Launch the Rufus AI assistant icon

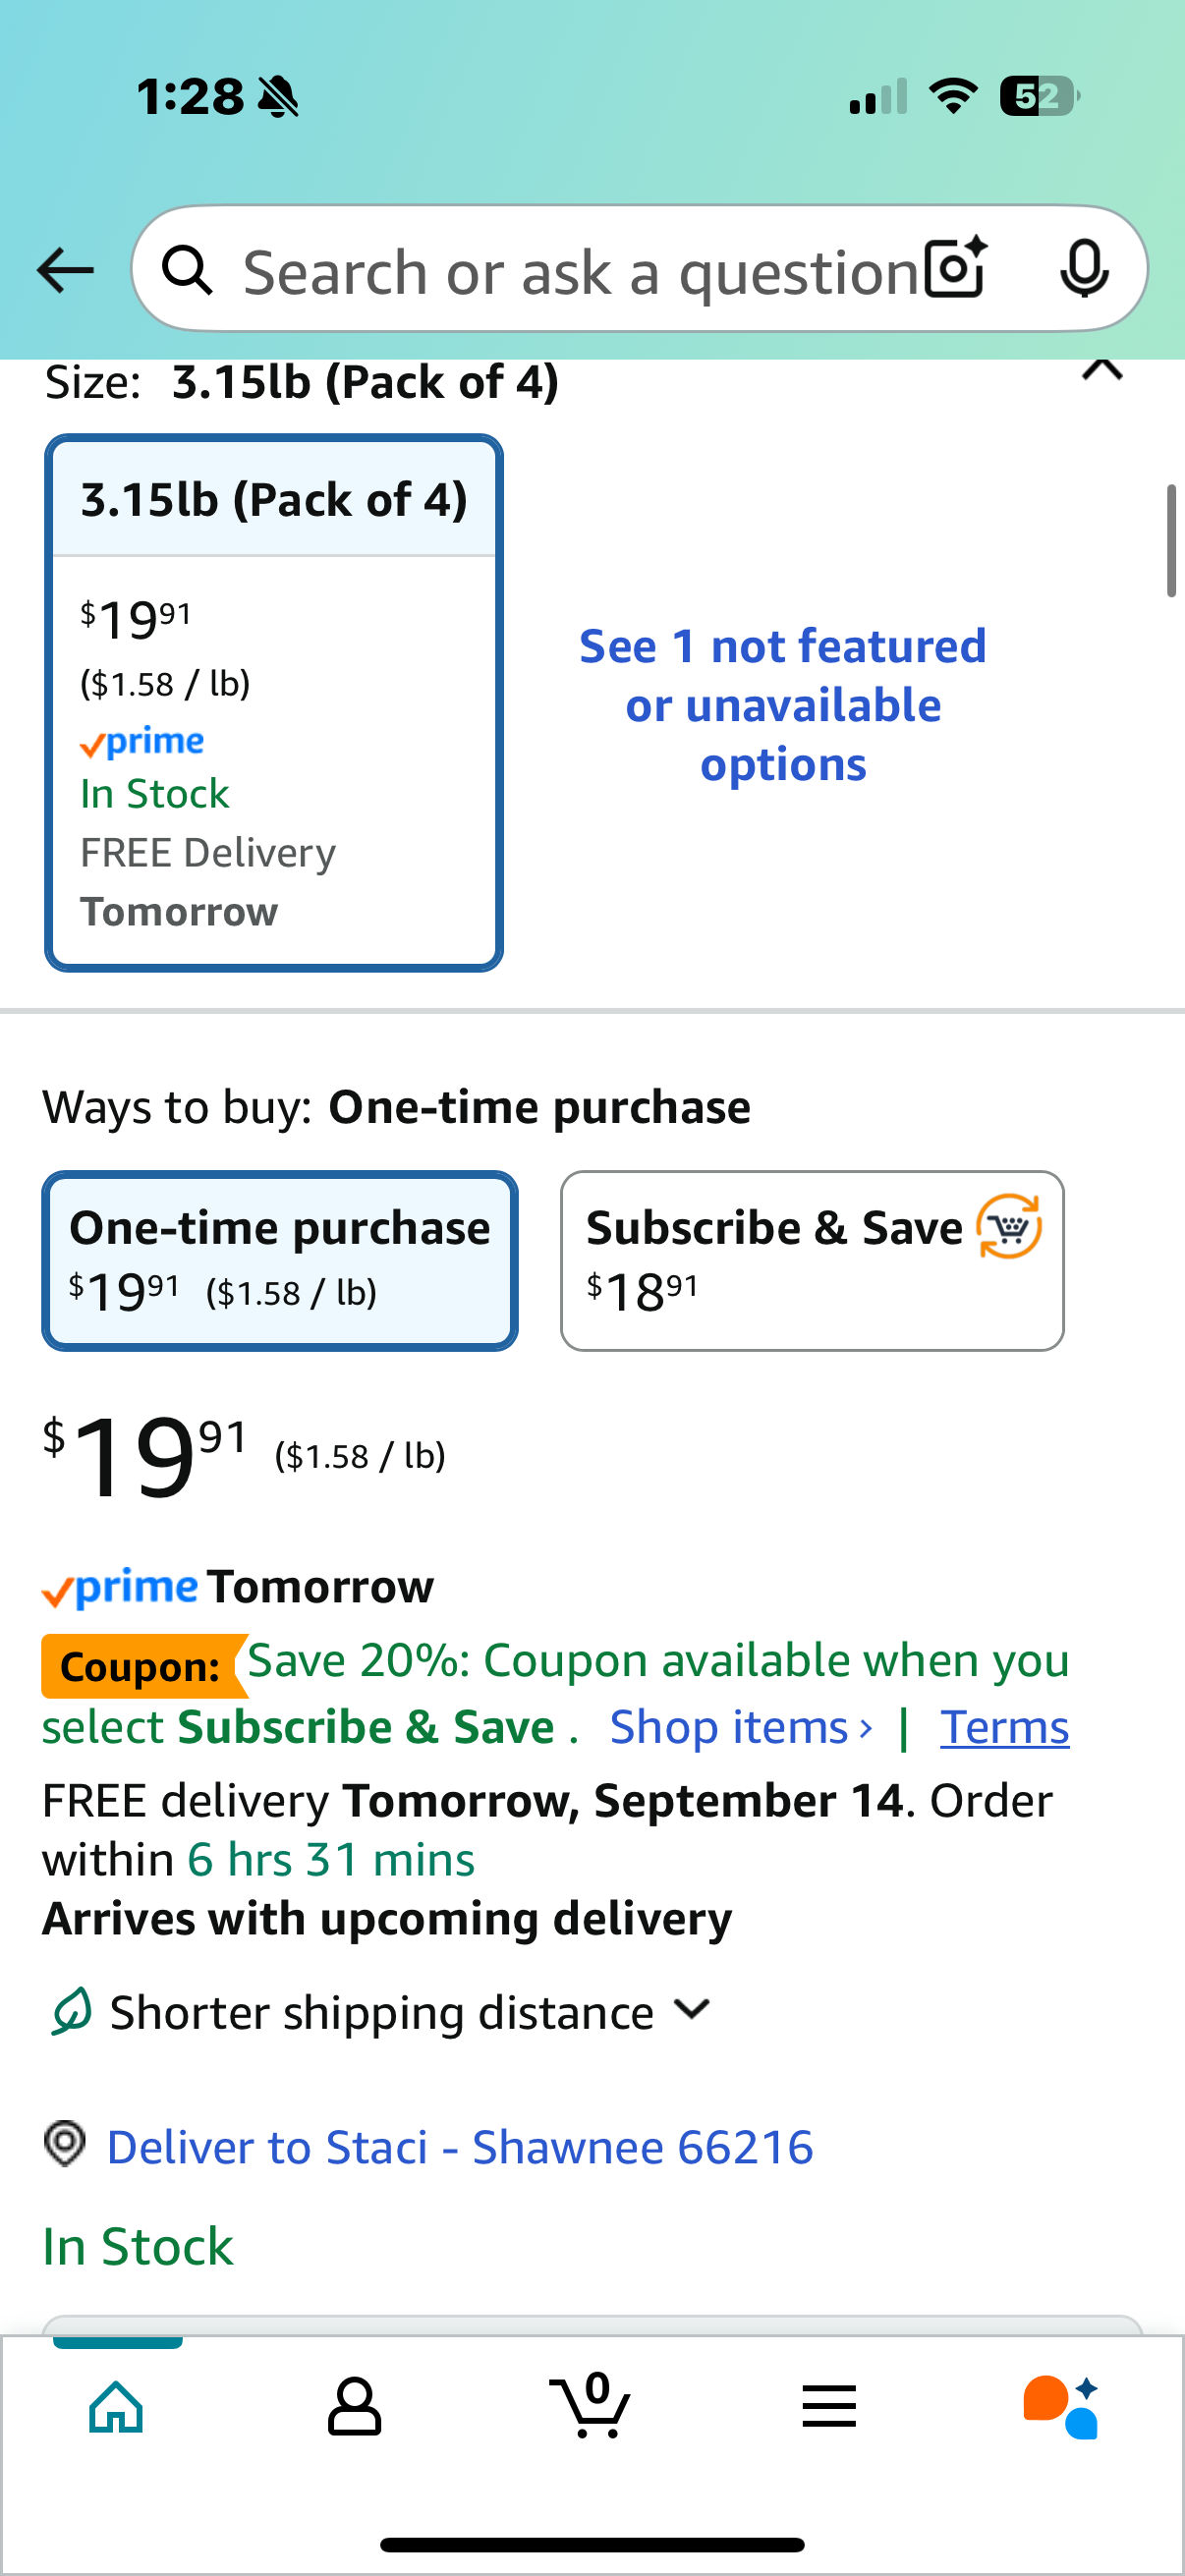(1061, 2406)
